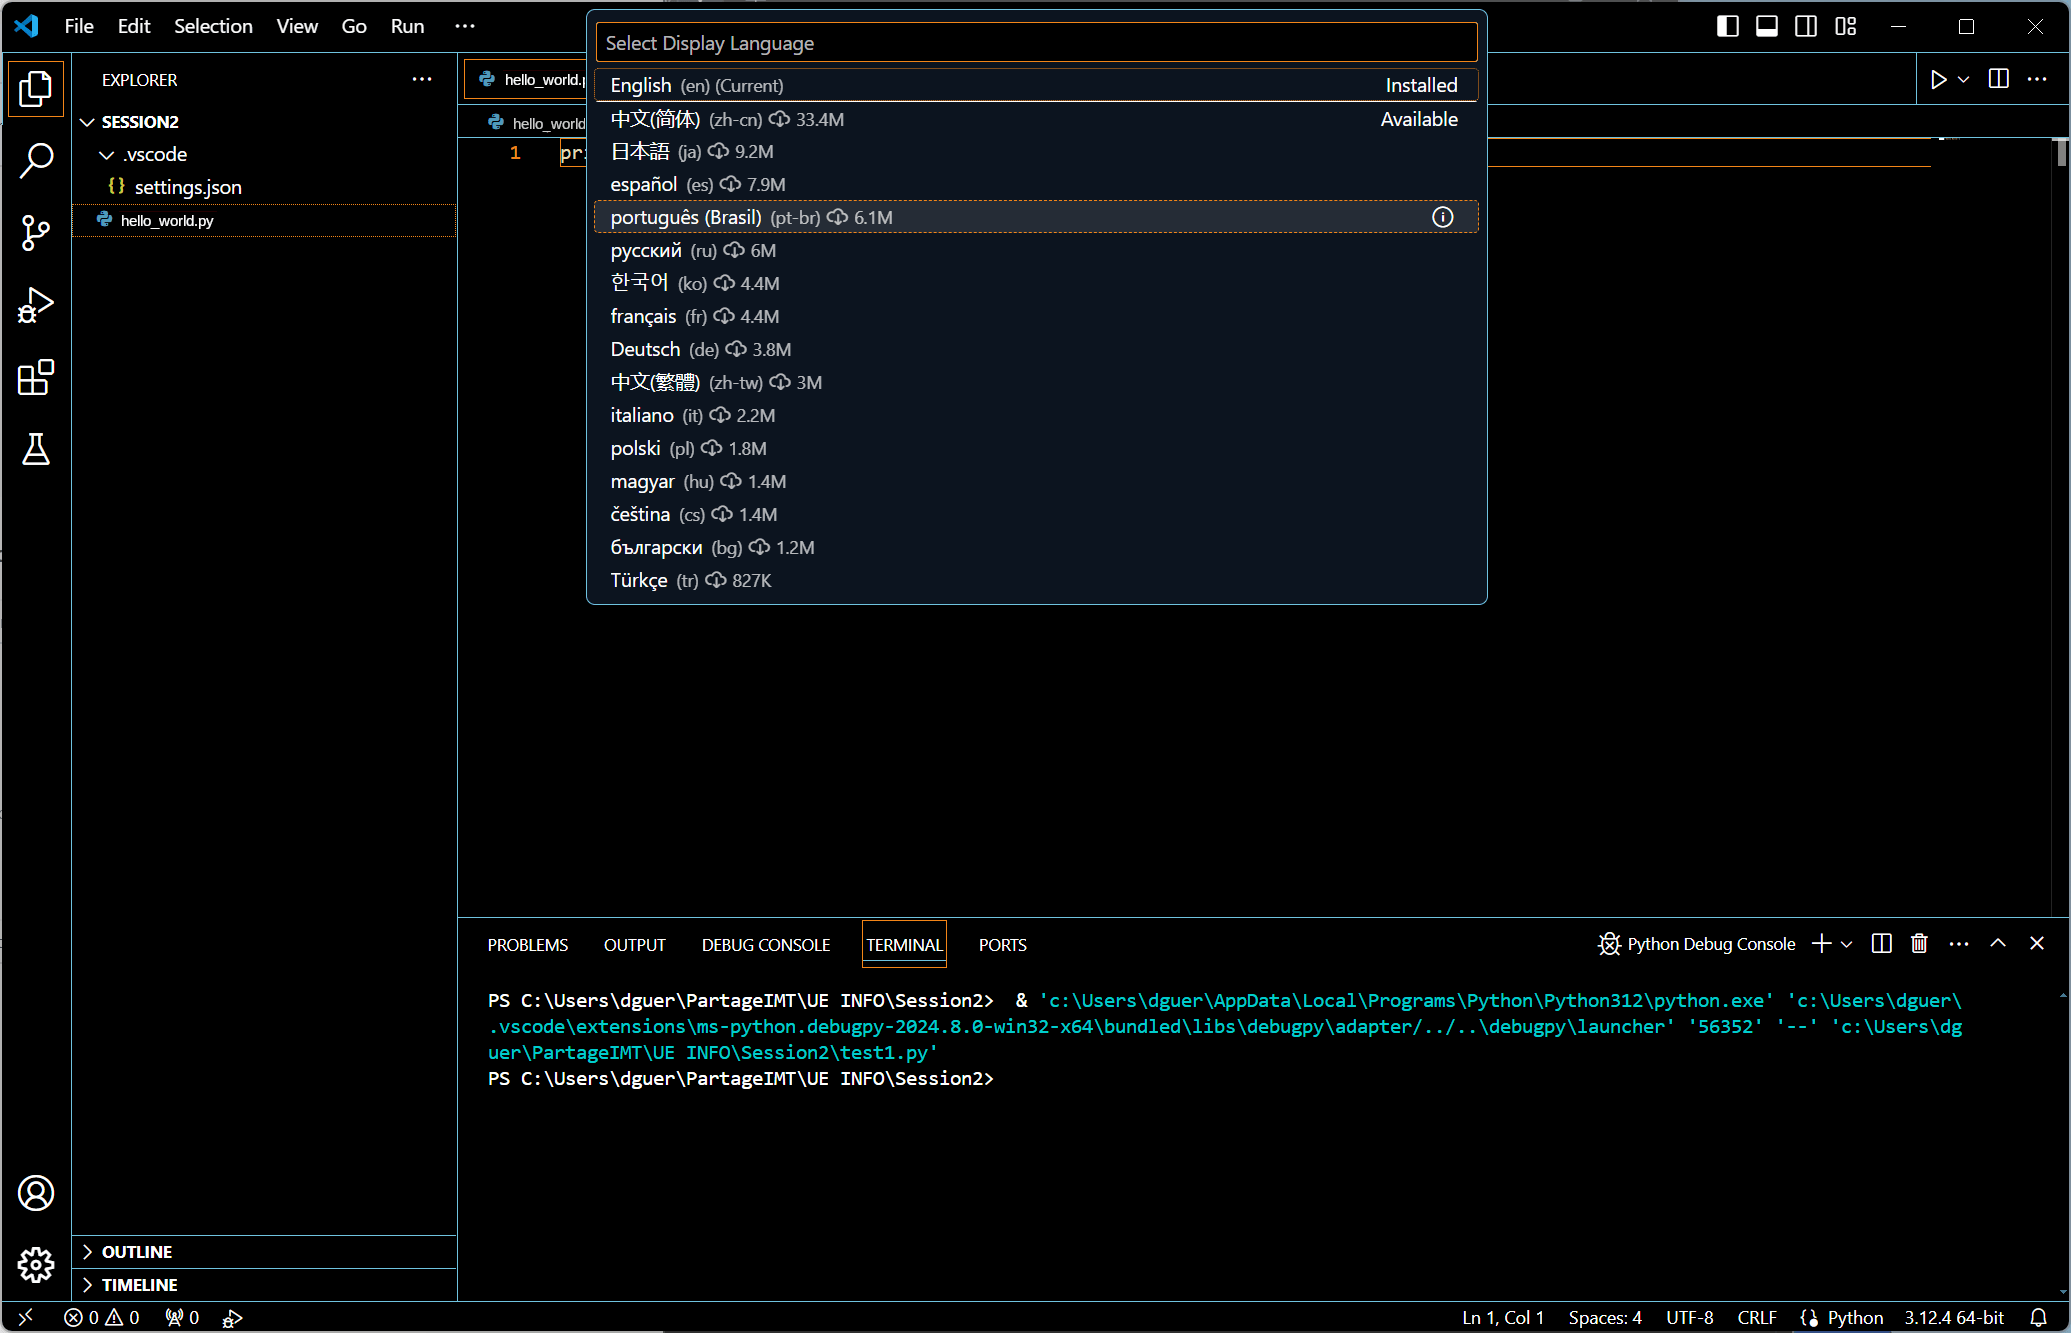Collapse the .vscode folder
The width and height of the screenshot is (2071, 1333).
tap(107, 155)
